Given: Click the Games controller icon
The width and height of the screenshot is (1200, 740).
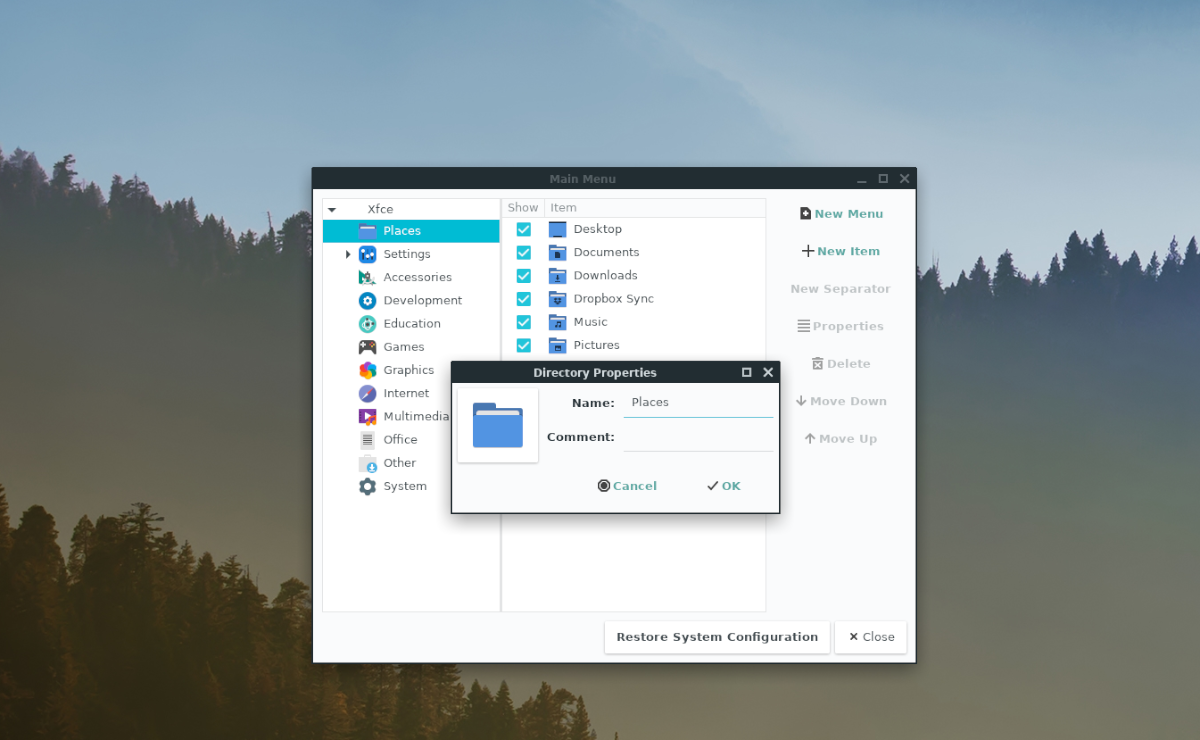Looking at the screenshot, I should [x=368, y=346].
